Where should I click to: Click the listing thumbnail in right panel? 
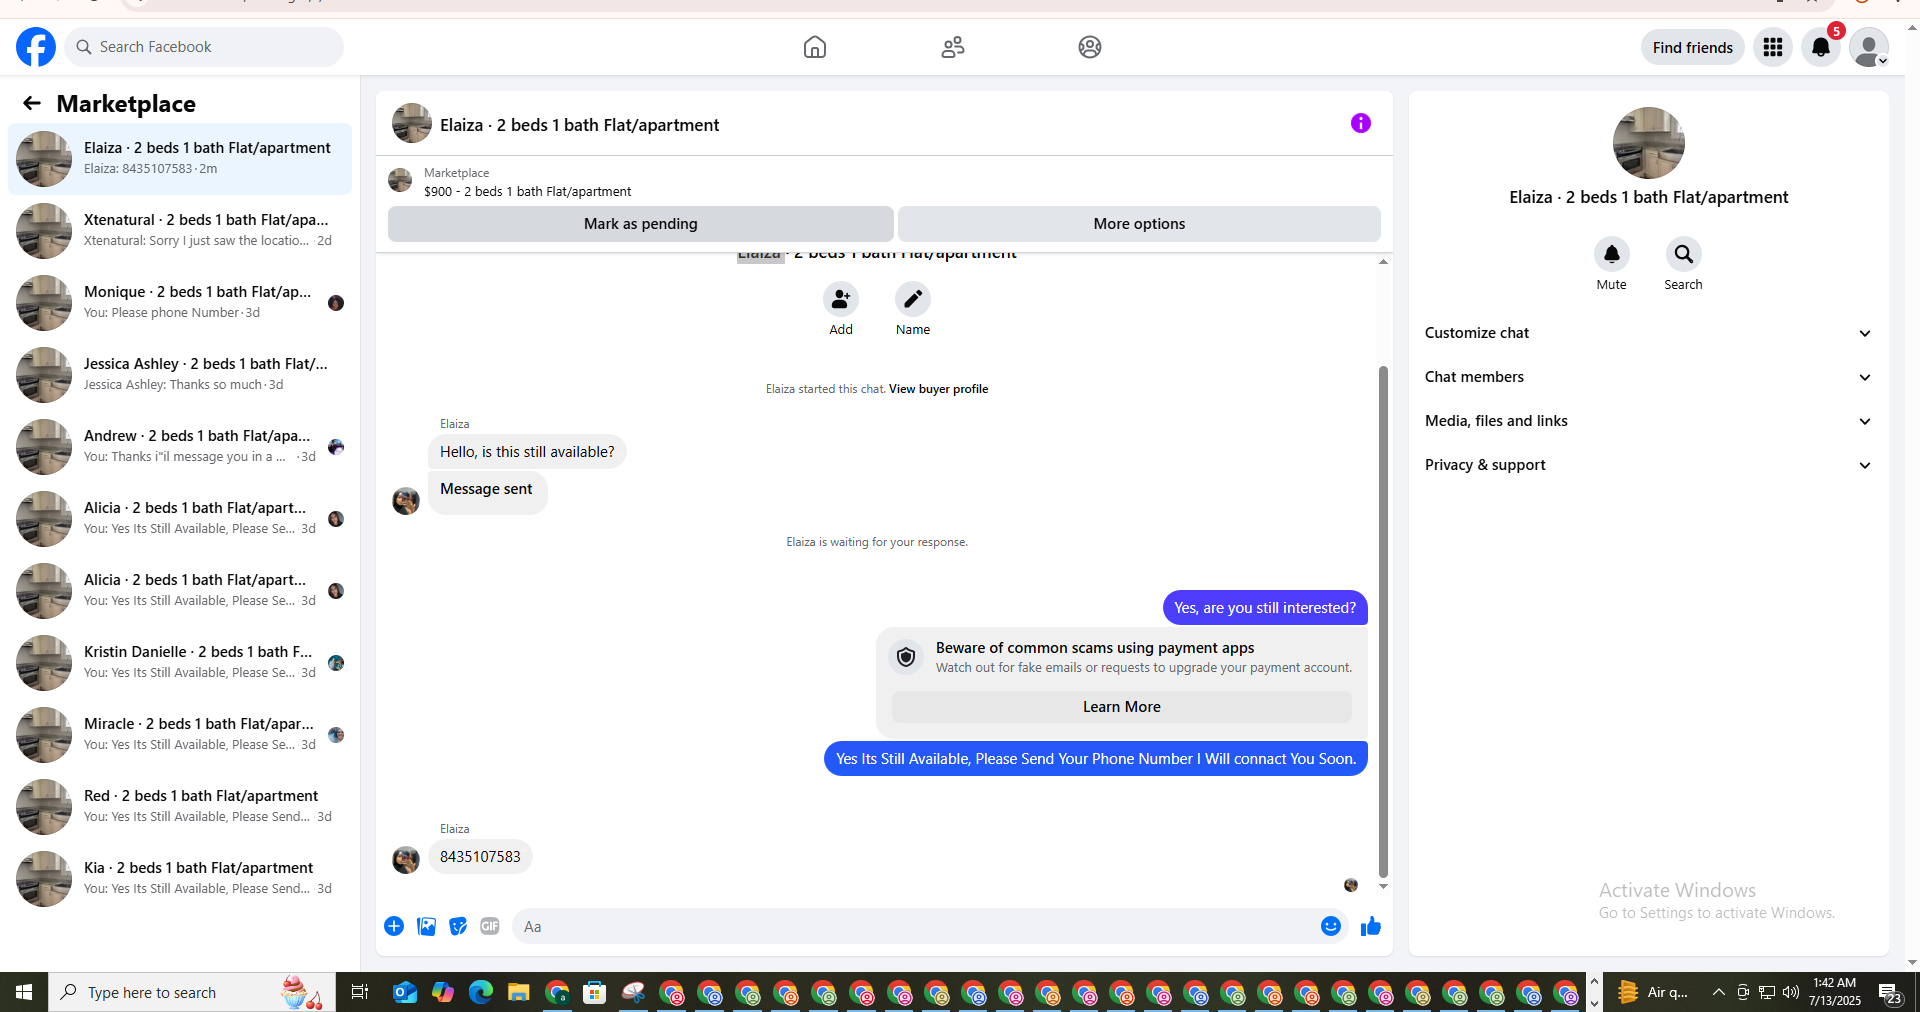(x=1648, y=143)
